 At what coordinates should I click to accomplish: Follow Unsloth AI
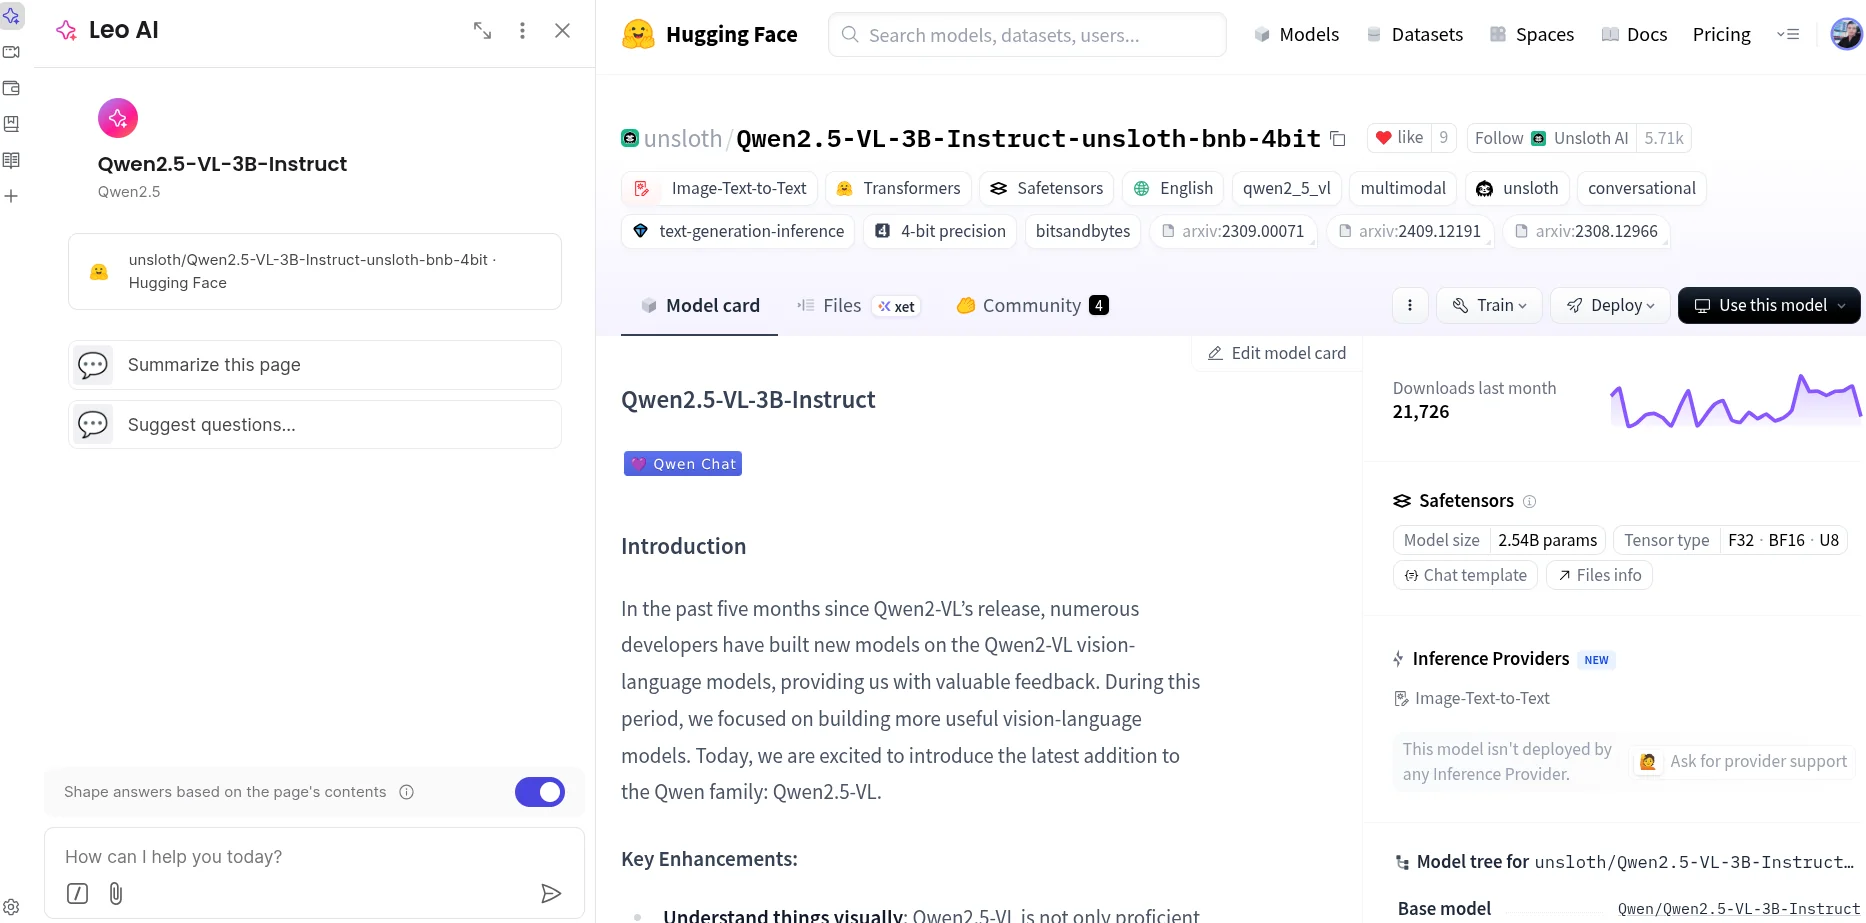tap(1552, 138)
